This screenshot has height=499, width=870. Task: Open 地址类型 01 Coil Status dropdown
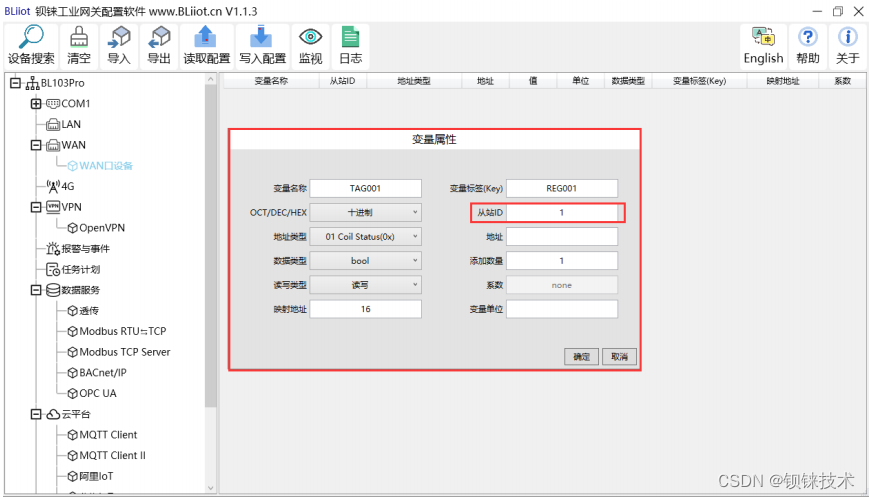point(365,236)
